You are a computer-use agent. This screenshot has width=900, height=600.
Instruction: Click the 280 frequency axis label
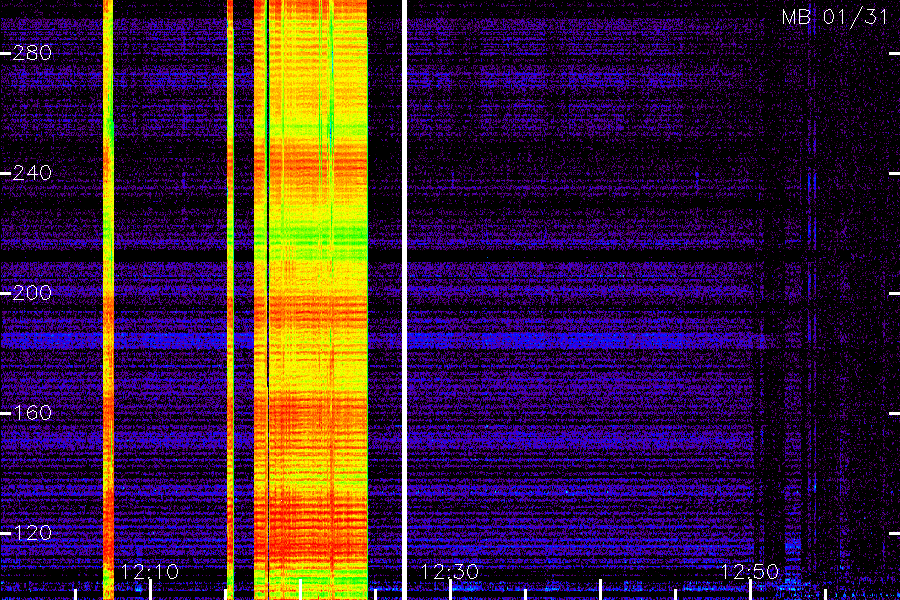pyautogui.click(x=32, y=53)
